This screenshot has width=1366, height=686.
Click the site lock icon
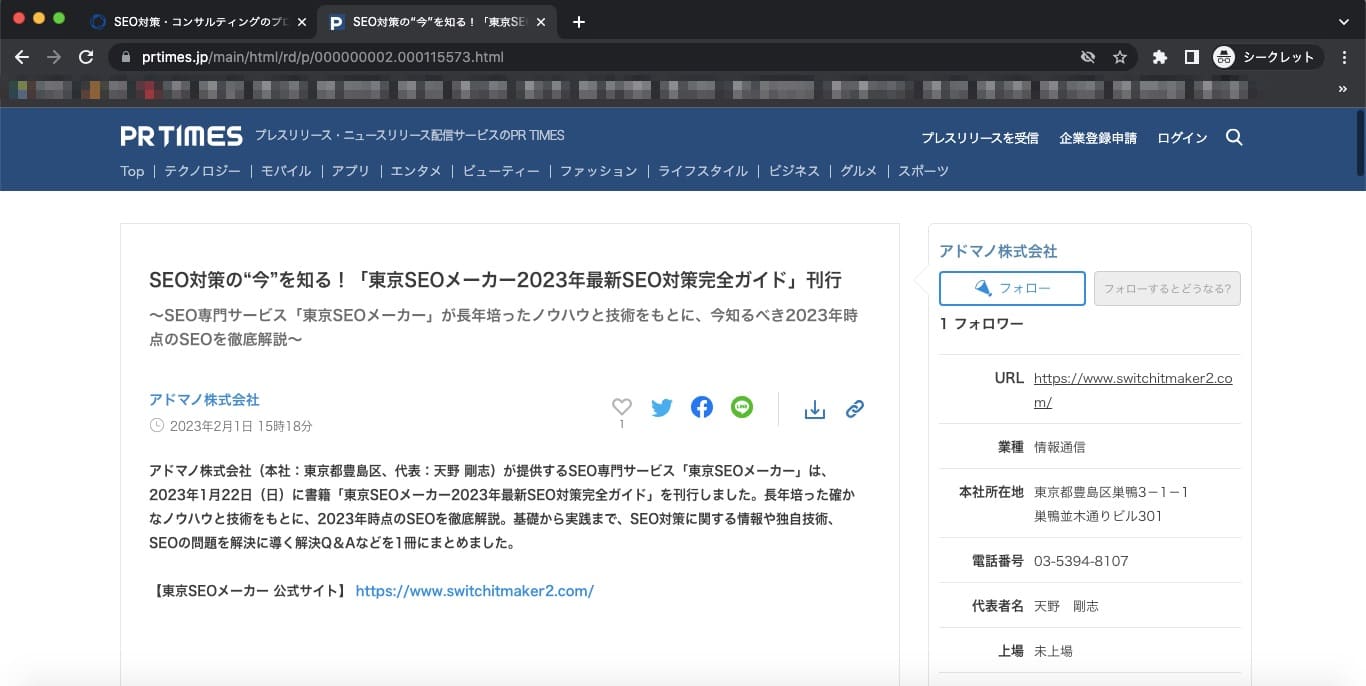click(125, 57)
